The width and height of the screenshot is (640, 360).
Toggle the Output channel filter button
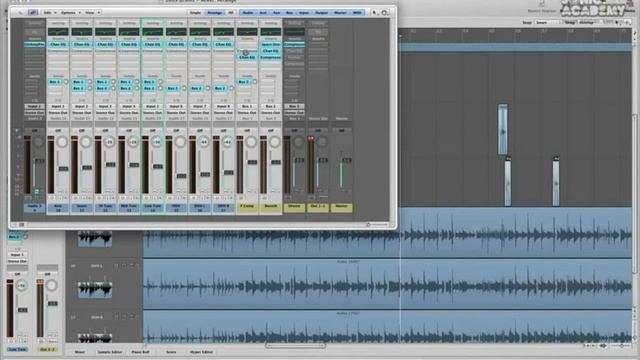pyautogui.click(x=321, y=13)
